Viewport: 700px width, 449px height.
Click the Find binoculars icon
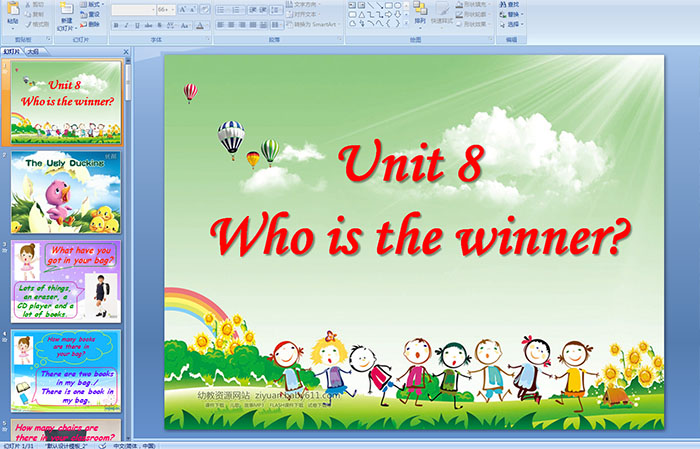pos(503,4)
